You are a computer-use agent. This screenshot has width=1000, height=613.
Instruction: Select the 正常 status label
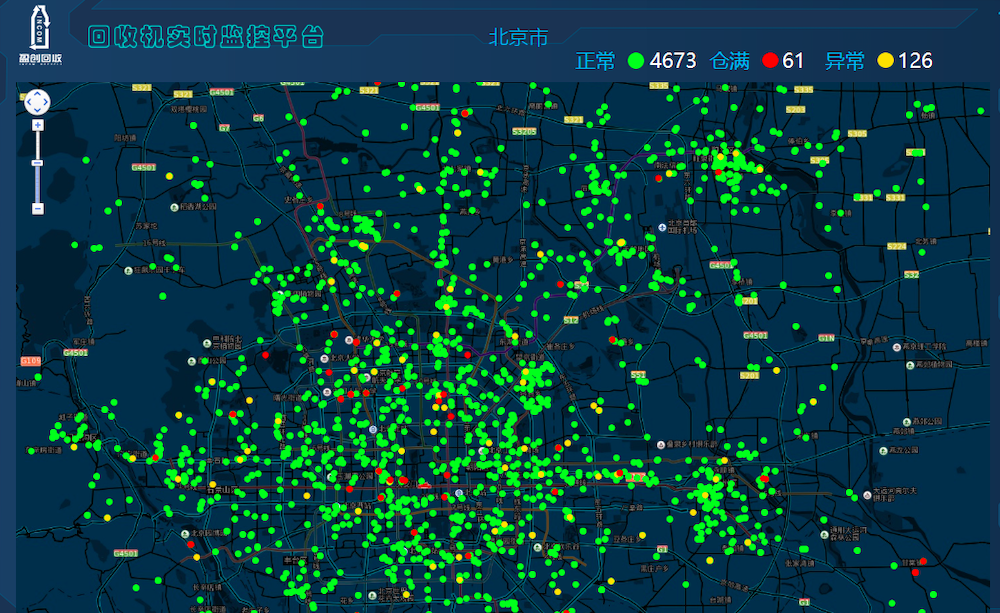pyautogui.click(x=595, y=61)
